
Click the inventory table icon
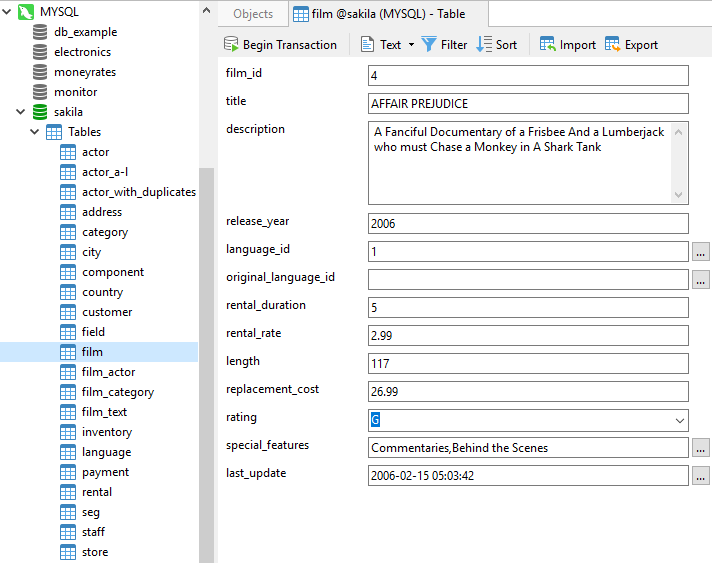[68, 432]
